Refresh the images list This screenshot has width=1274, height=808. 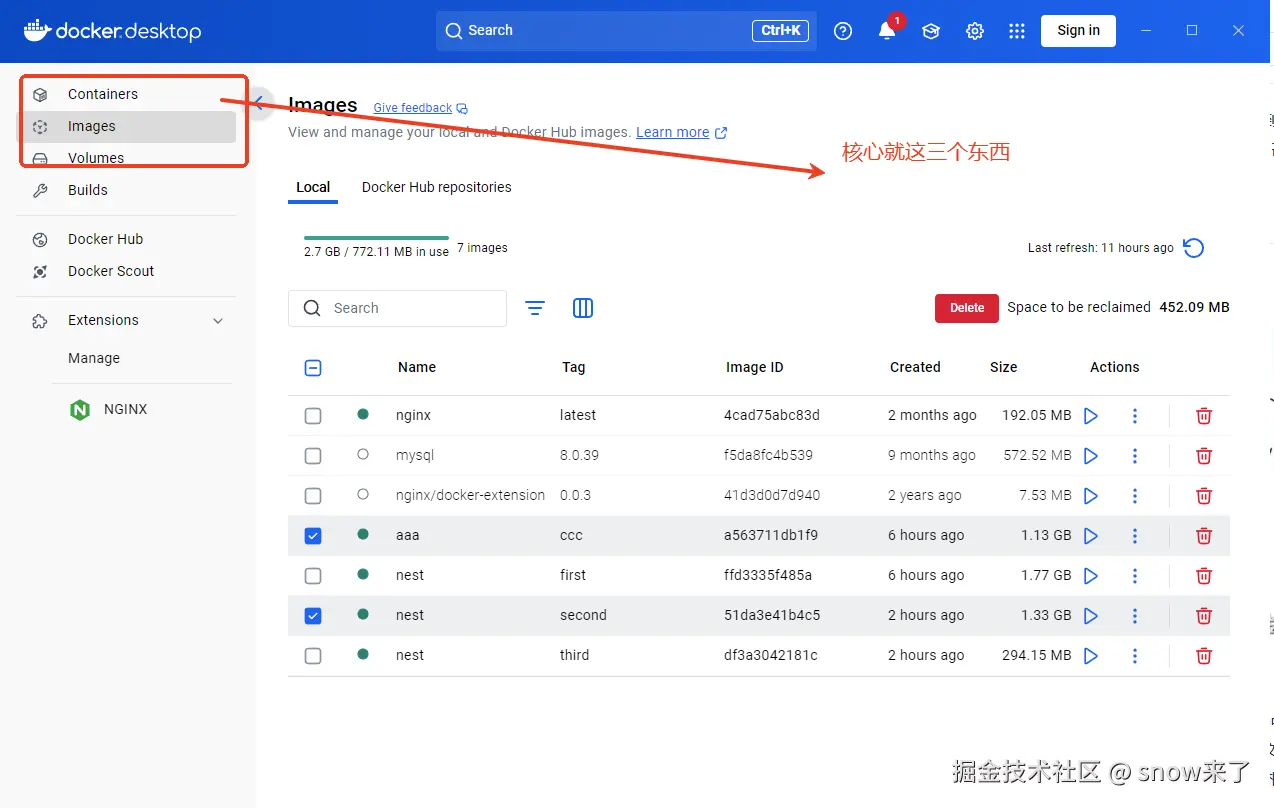point(1193,248)
